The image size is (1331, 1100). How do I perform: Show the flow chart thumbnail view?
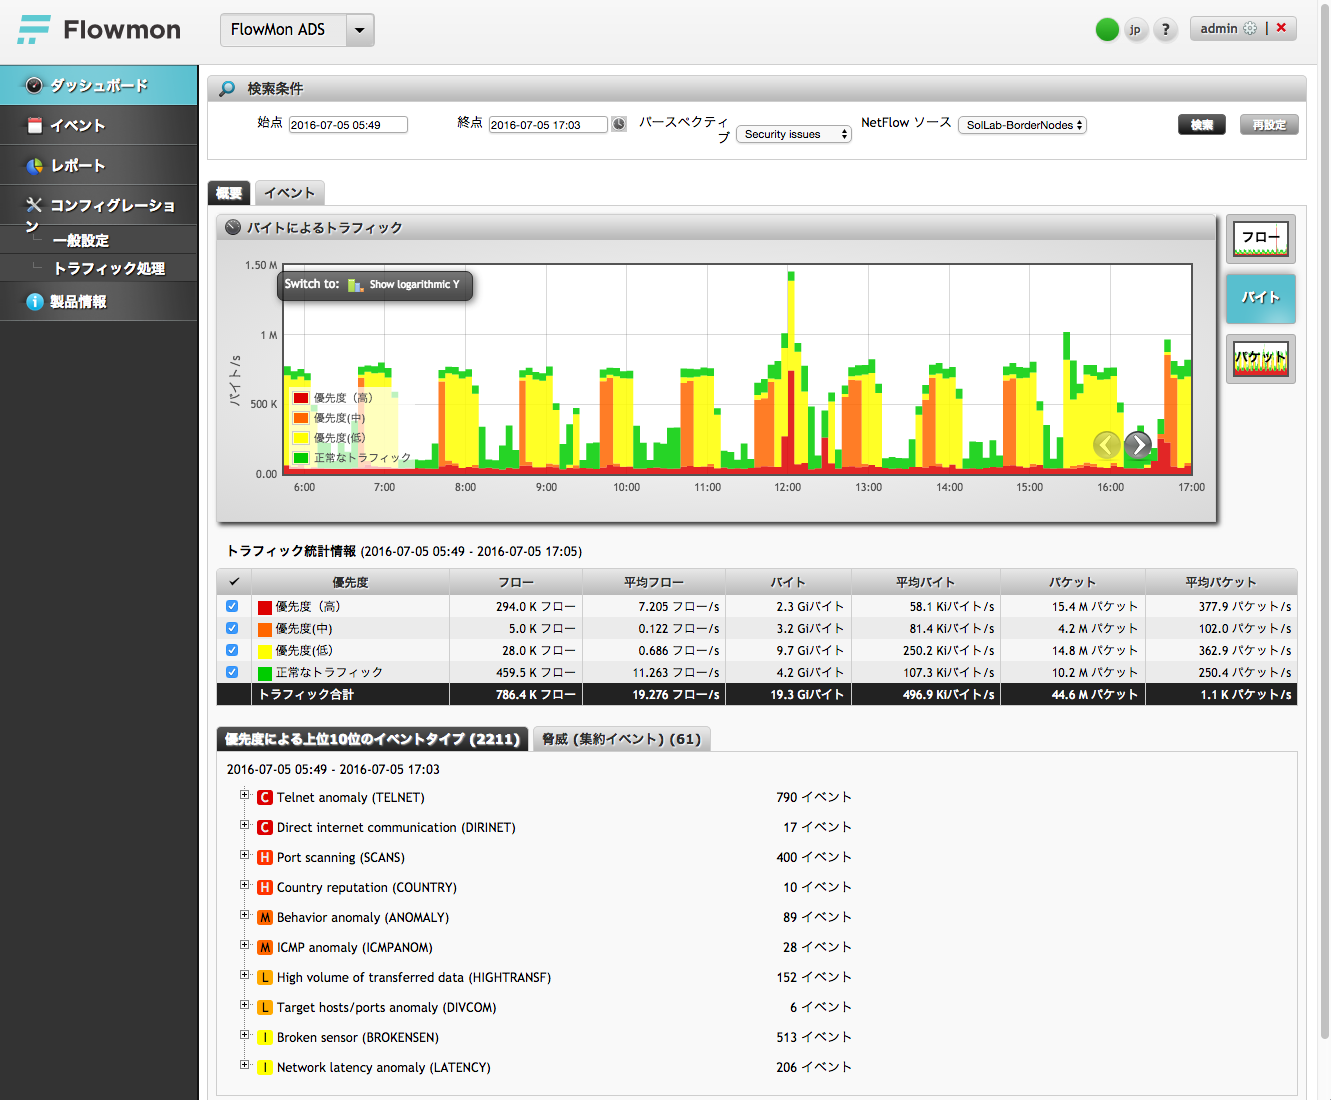click(1260, 239)
